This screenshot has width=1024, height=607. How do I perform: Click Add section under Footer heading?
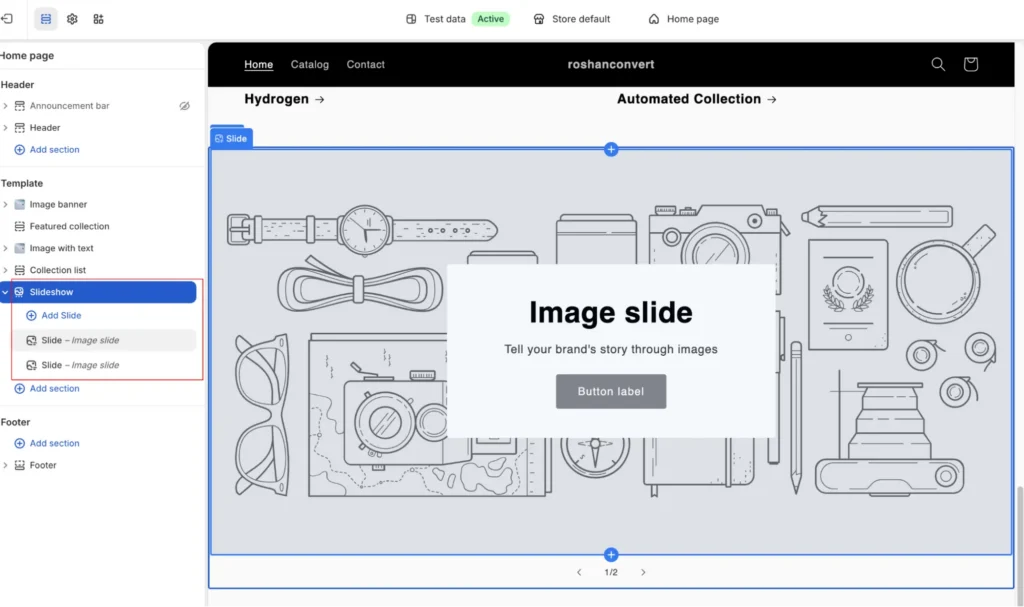coord(47,444)
